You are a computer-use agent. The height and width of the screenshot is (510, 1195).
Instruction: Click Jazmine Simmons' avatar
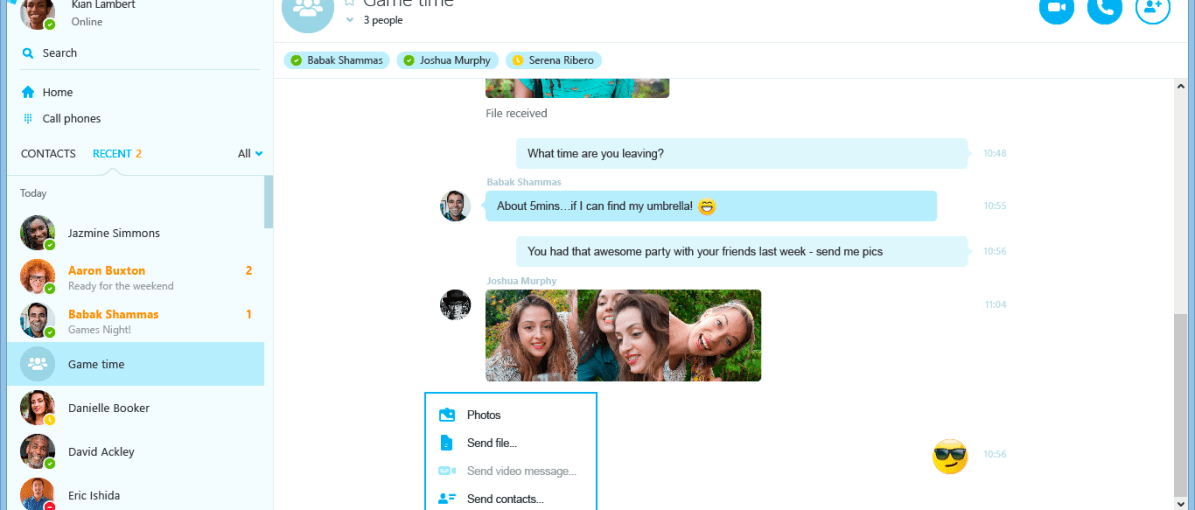pos(37,233)
